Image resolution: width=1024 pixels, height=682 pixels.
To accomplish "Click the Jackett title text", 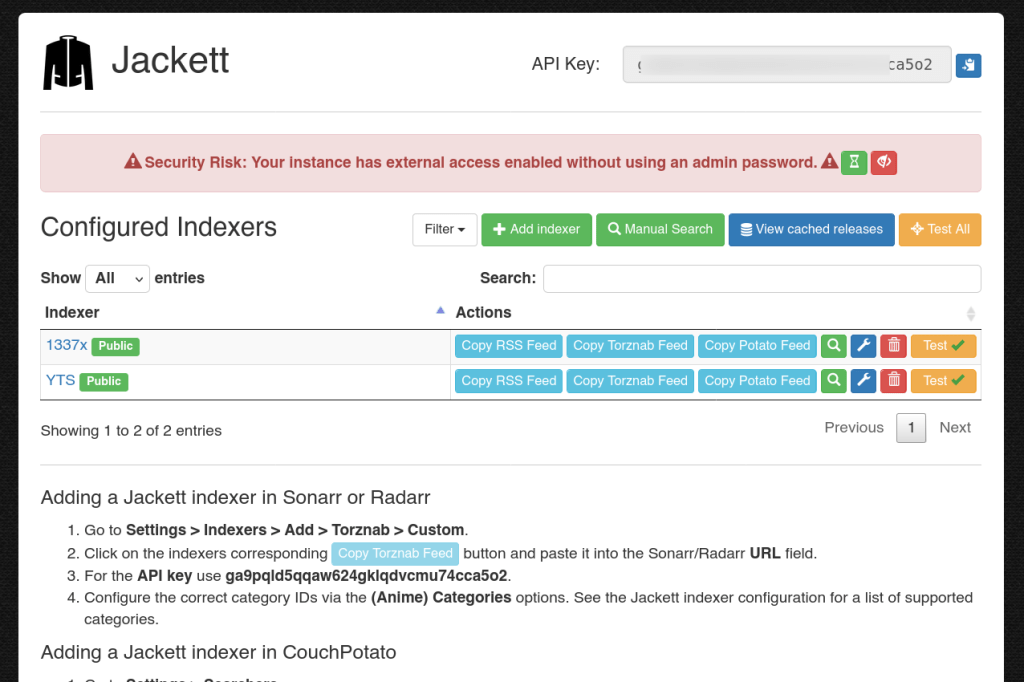I will tap(170, 61).
